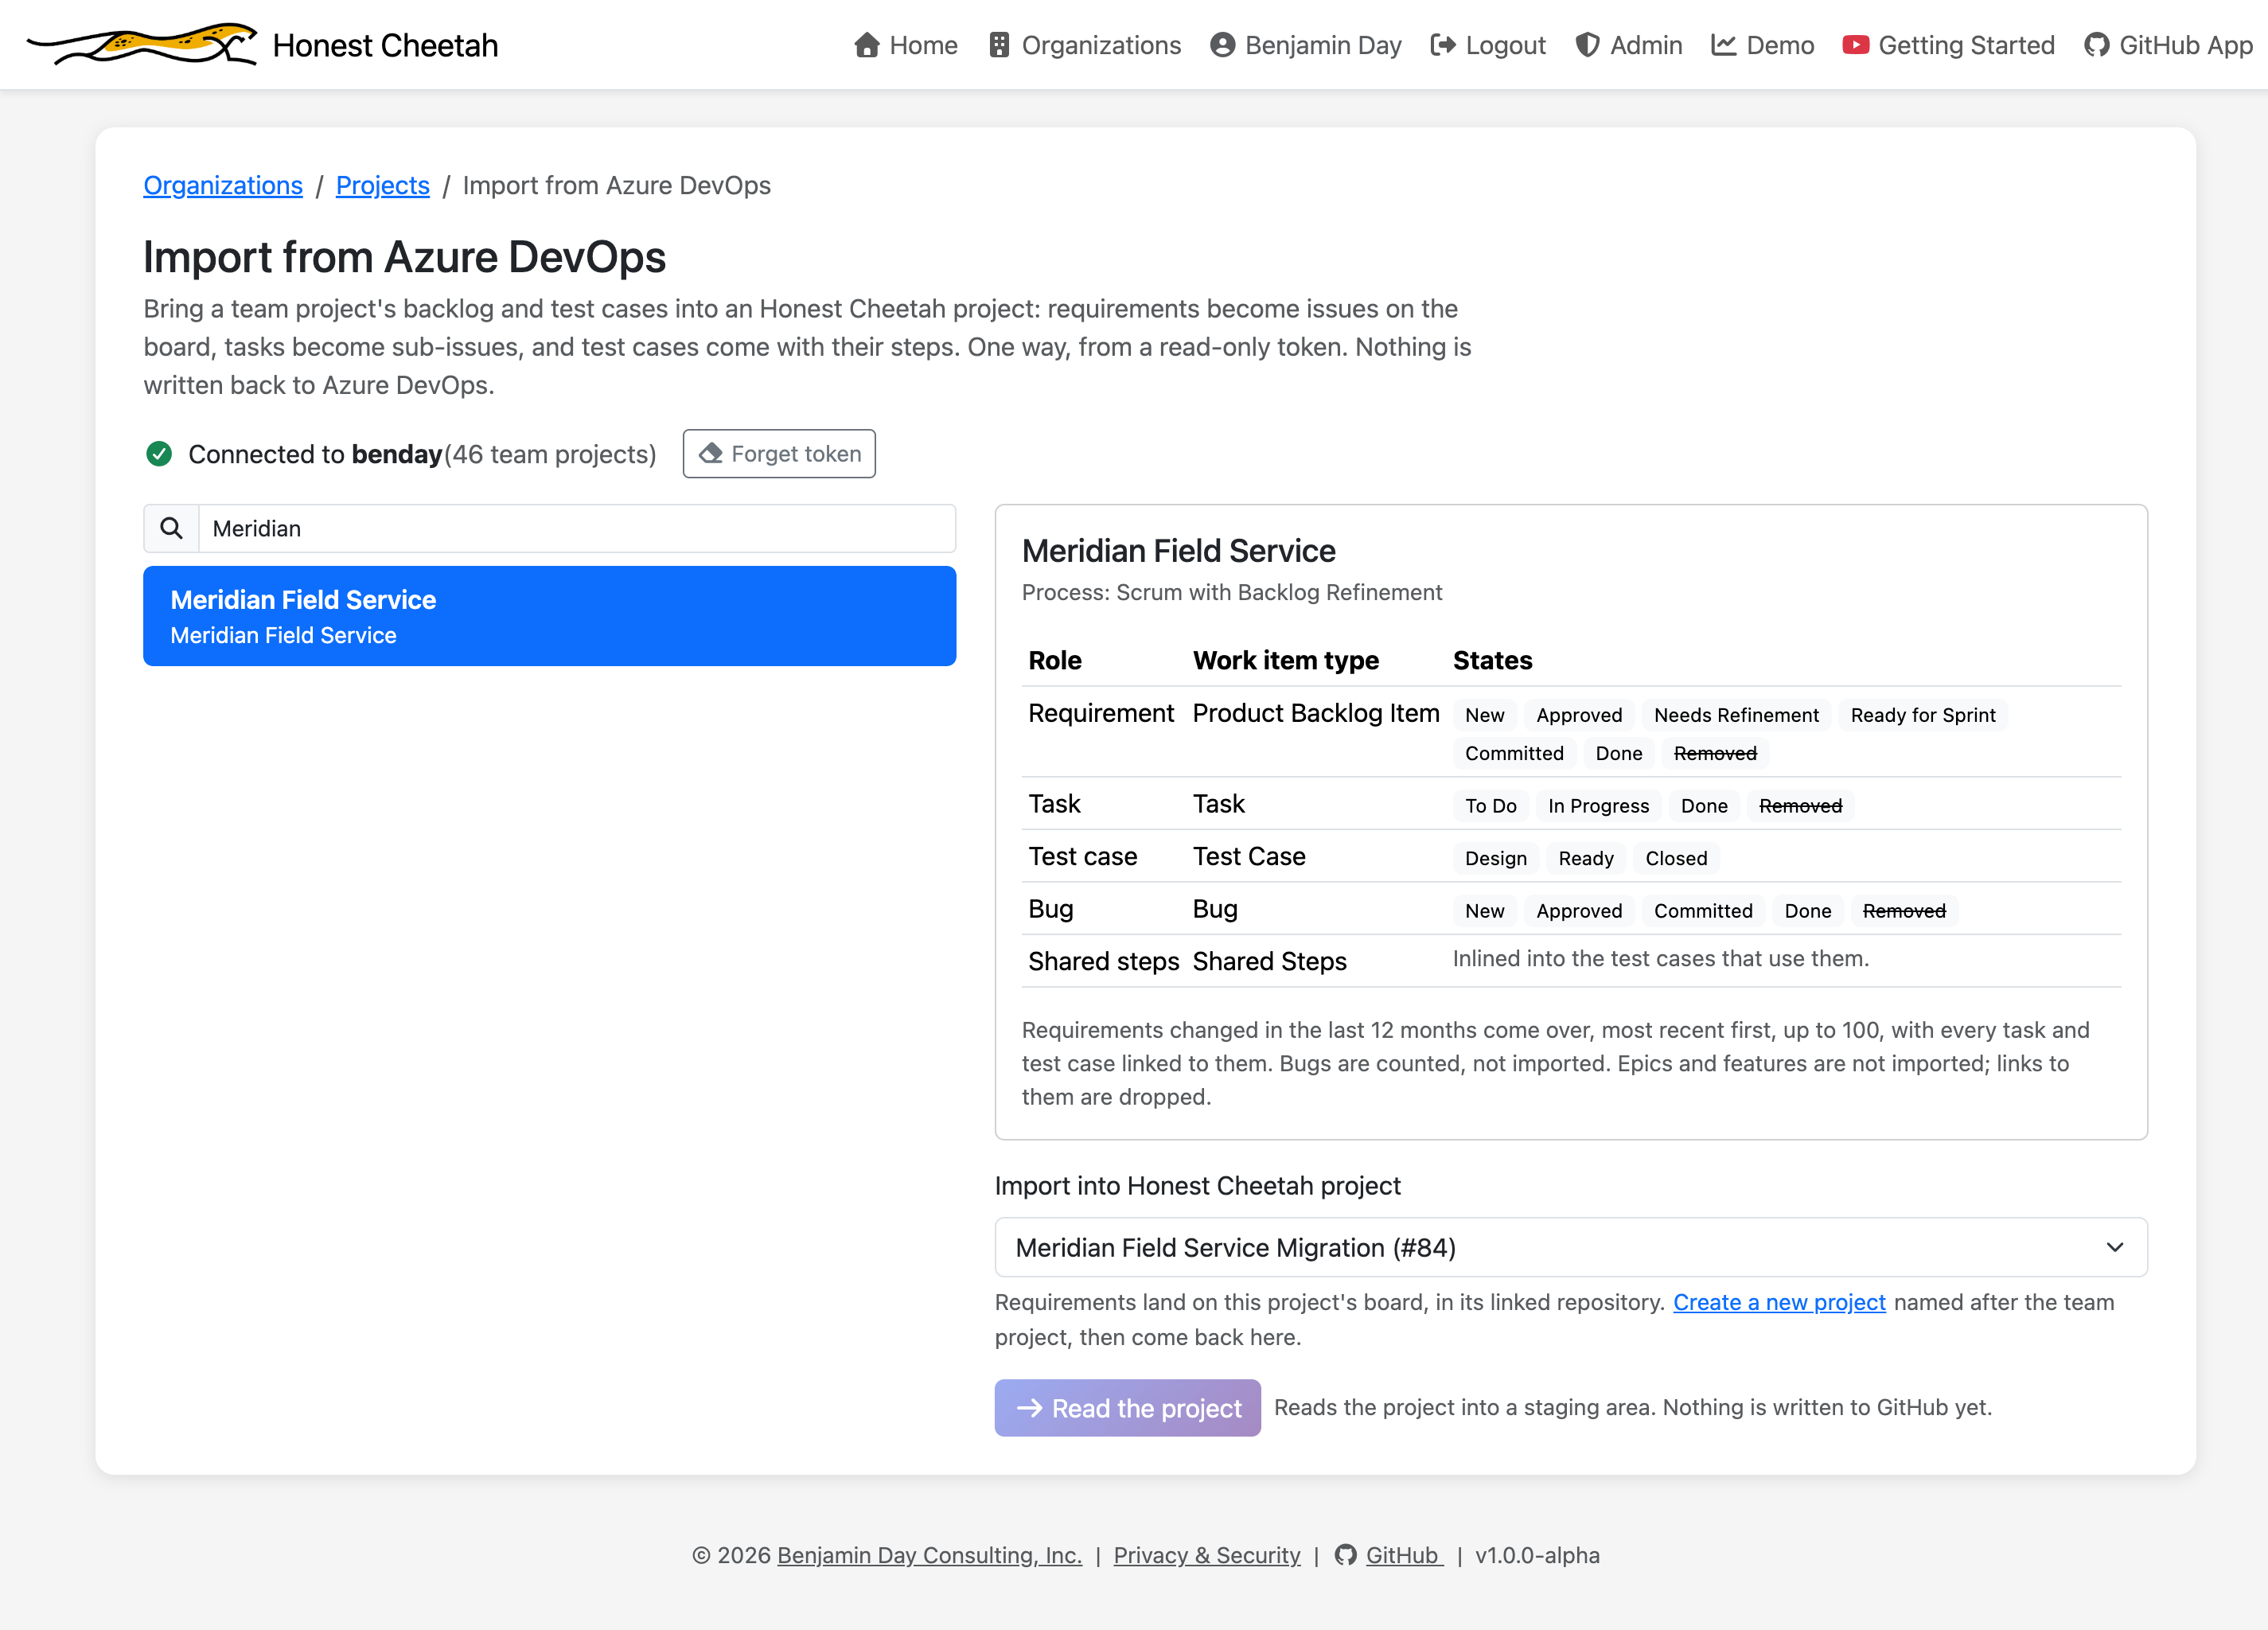This screenshot has height=1630, width=2268.
Task: Click the Closed state badge
Action: click(1677, 858)
